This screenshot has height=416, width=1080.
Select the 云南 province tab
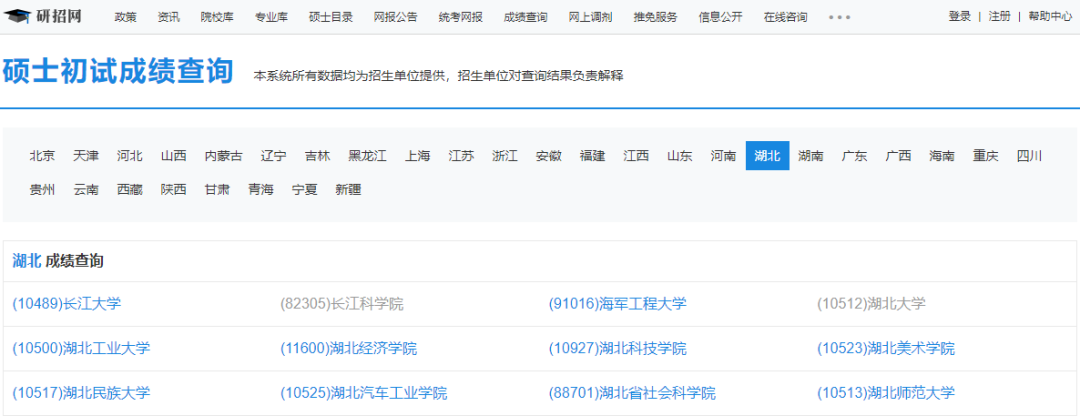tap(86, 189)
